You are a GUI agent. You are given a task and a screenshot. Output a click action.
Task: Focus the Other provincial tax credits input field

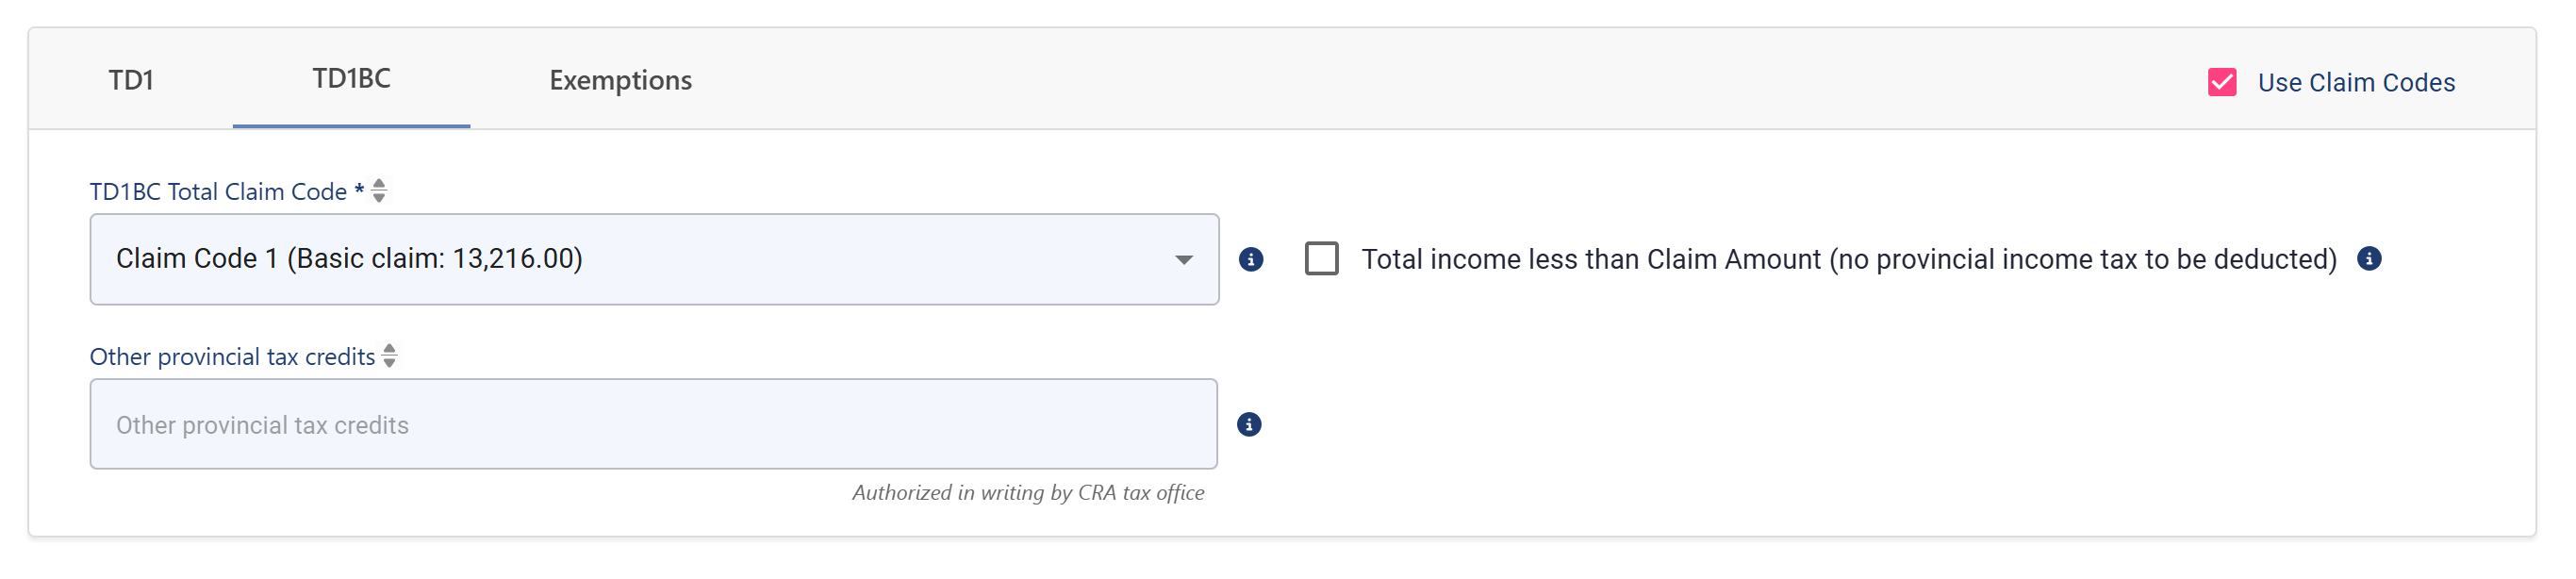click(x=653, y=424)
